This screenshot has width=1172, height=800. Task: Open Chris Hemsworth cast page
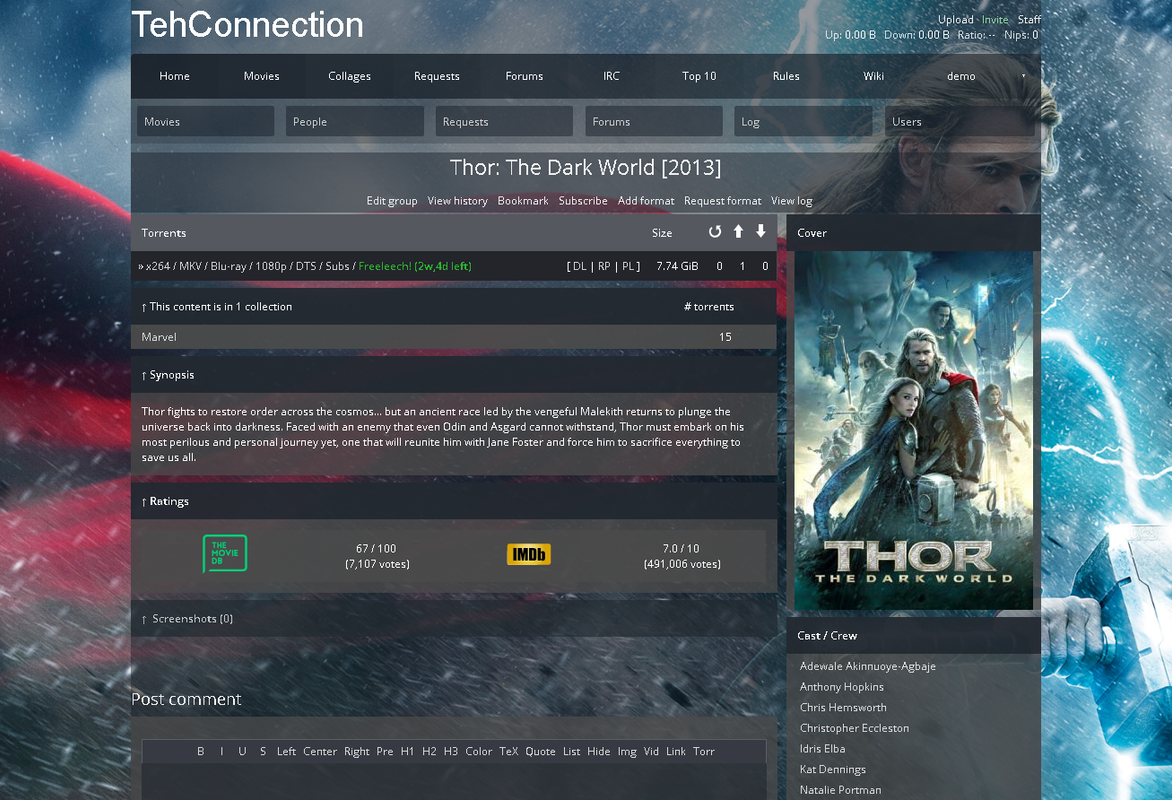(843, 707)
